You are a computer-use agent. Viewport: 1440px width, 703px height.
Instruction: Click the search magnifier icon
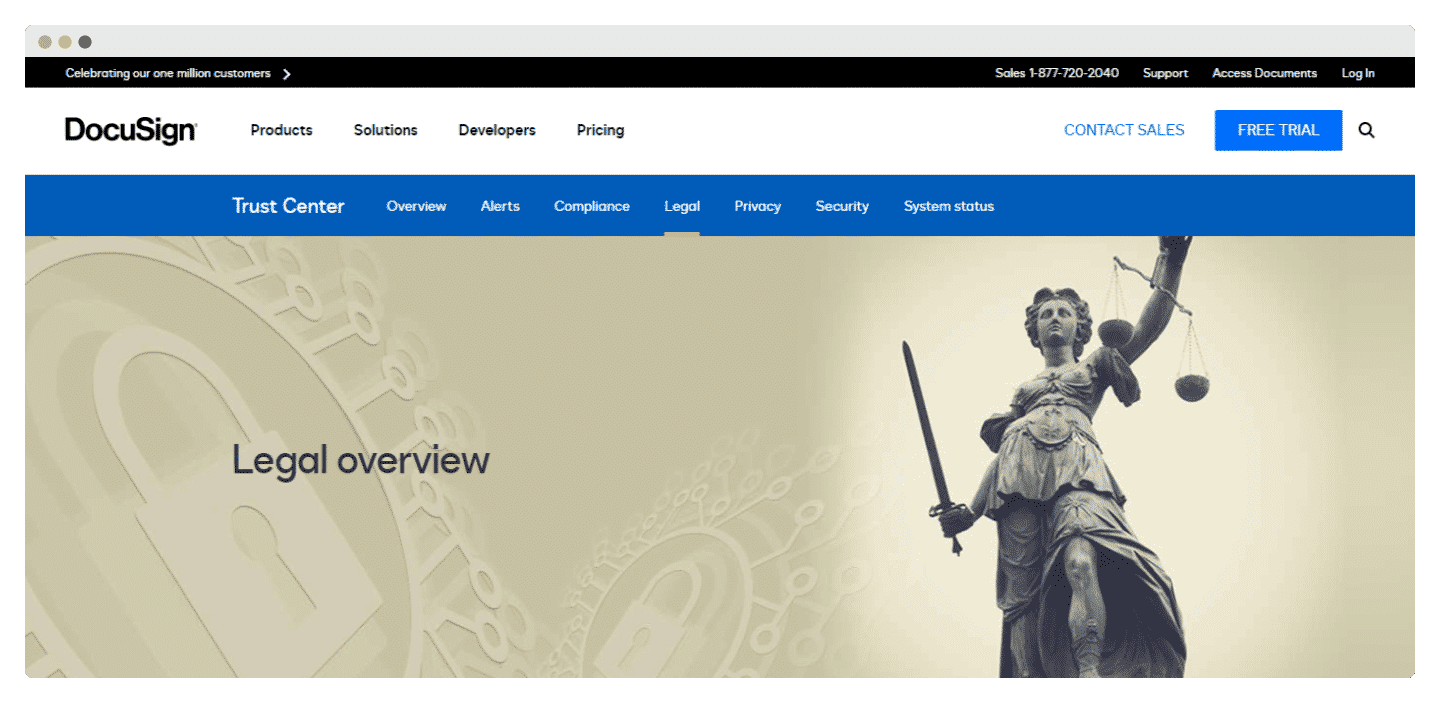pos(1366,130)
